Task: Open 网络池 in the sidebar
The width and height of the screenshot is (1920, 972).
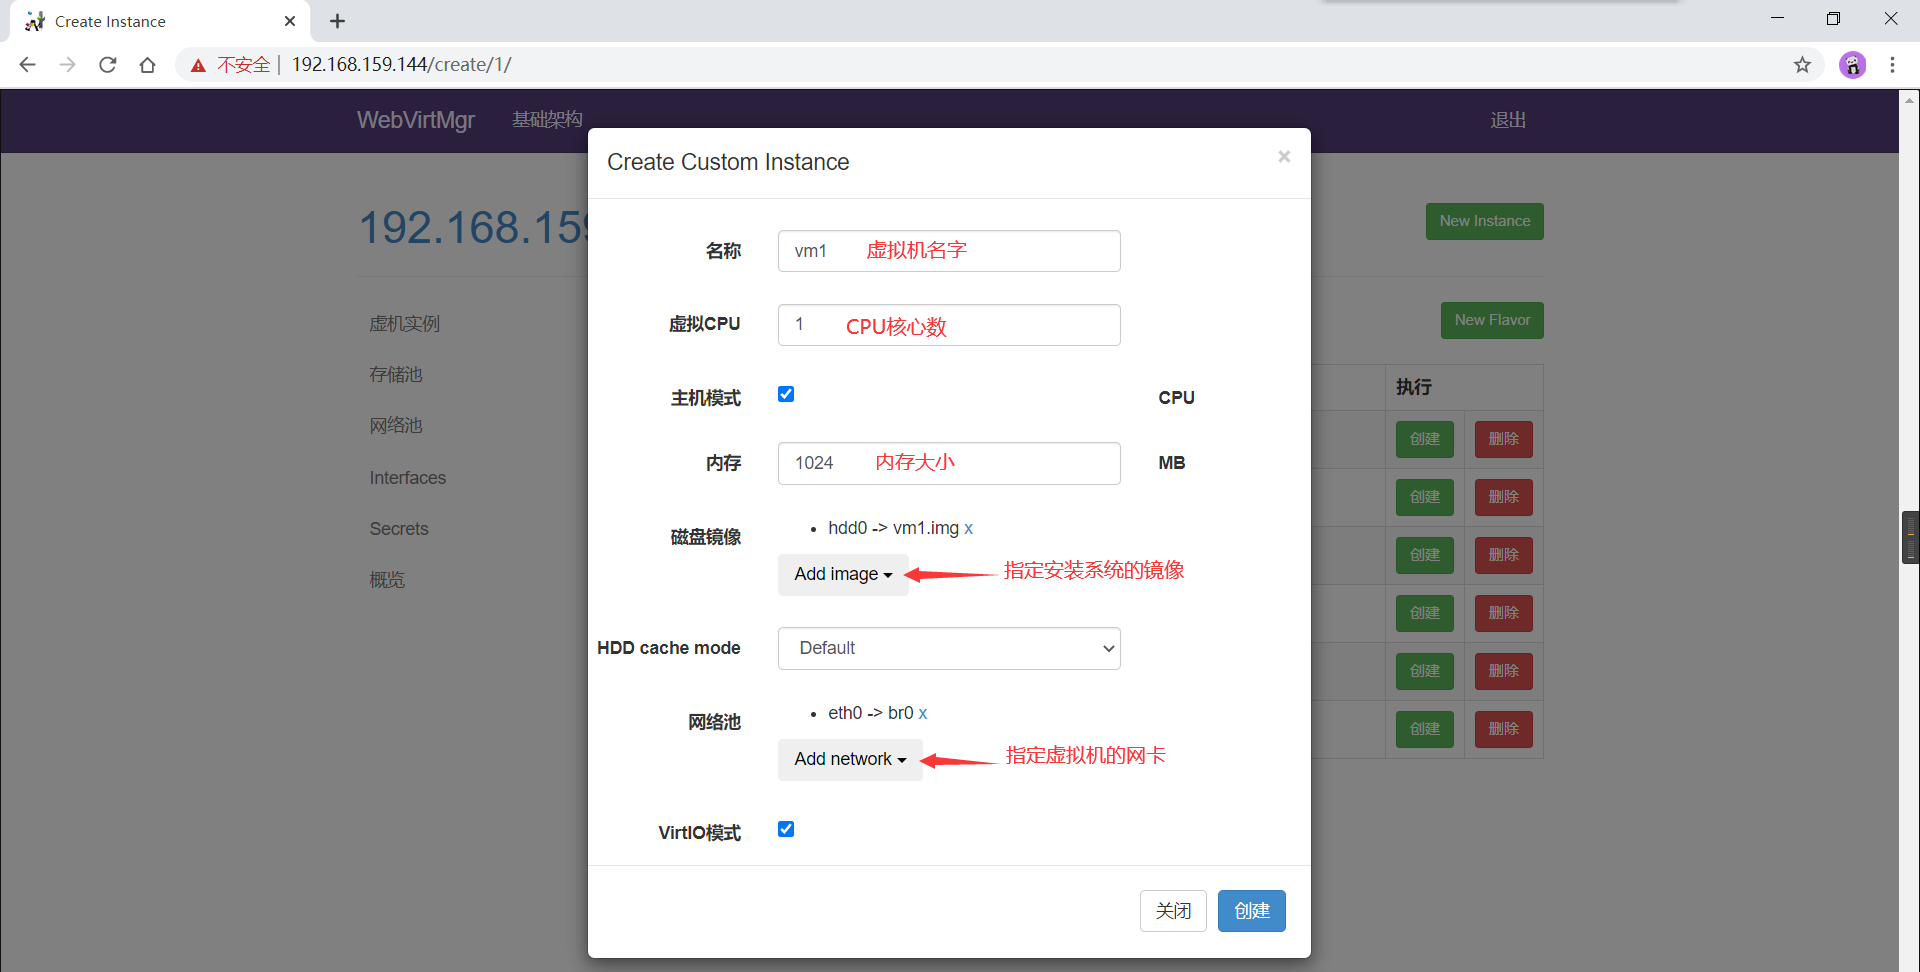Action: 396,426
